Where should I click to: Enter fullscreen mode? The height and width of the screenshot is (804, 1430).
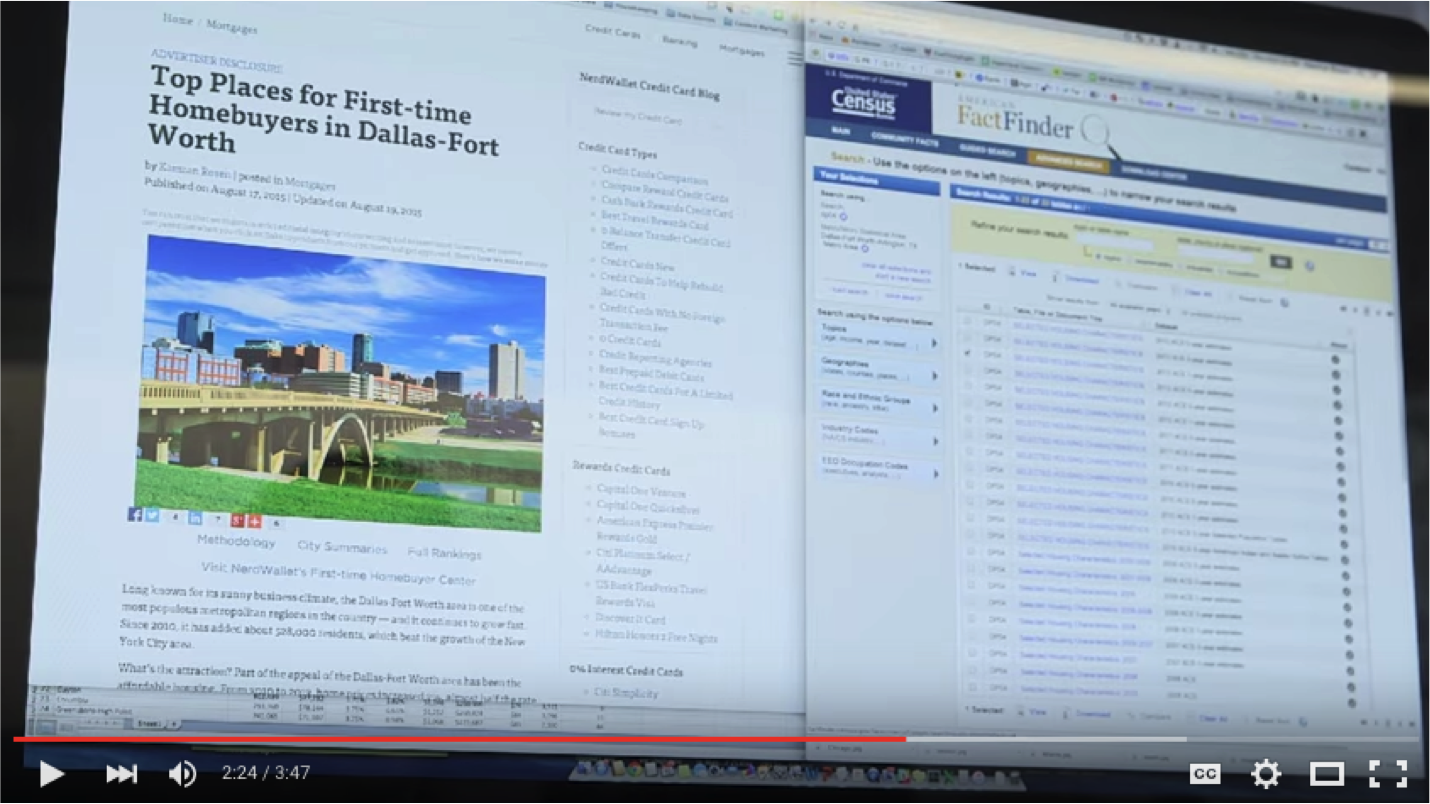tap(1387, 773)
